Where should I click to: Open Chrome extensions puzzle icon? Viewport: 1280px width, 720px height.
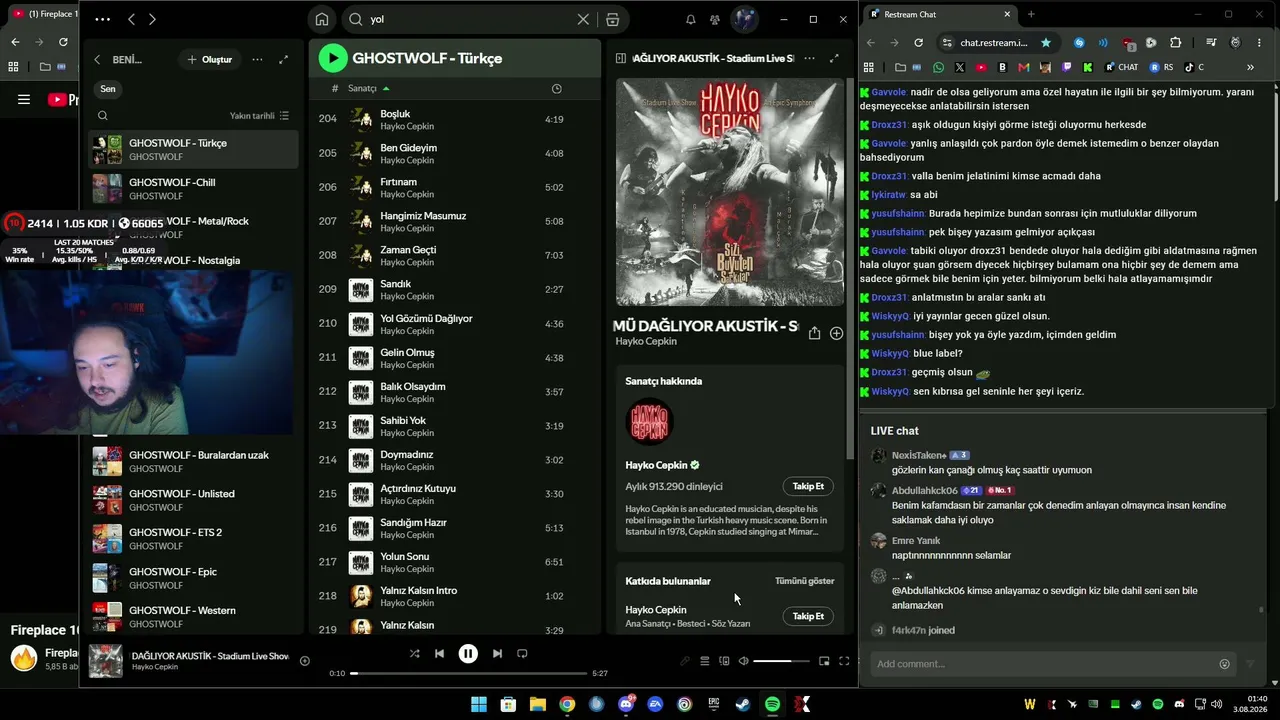click(1175, 43)
